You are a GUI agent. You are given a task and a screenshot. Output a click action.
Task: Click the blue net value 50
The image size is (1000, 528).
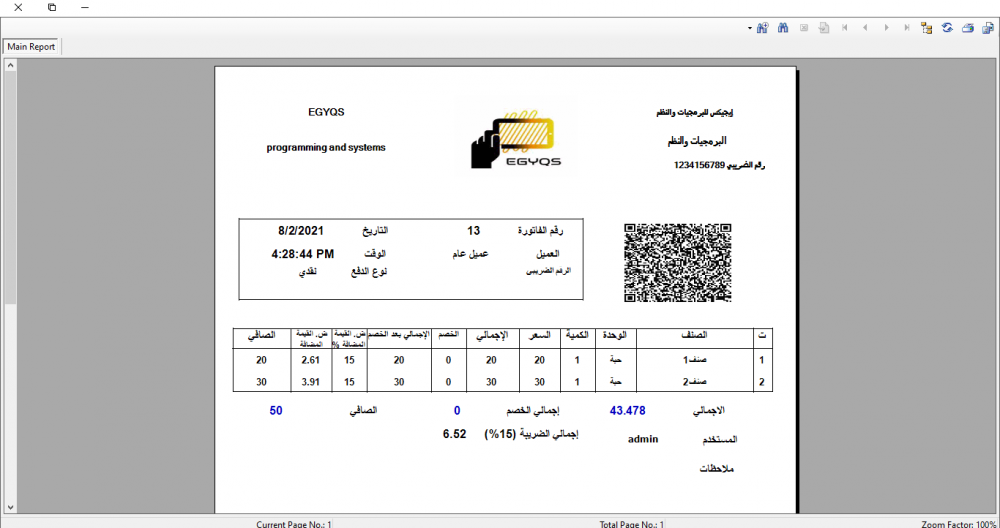(276, 411)
